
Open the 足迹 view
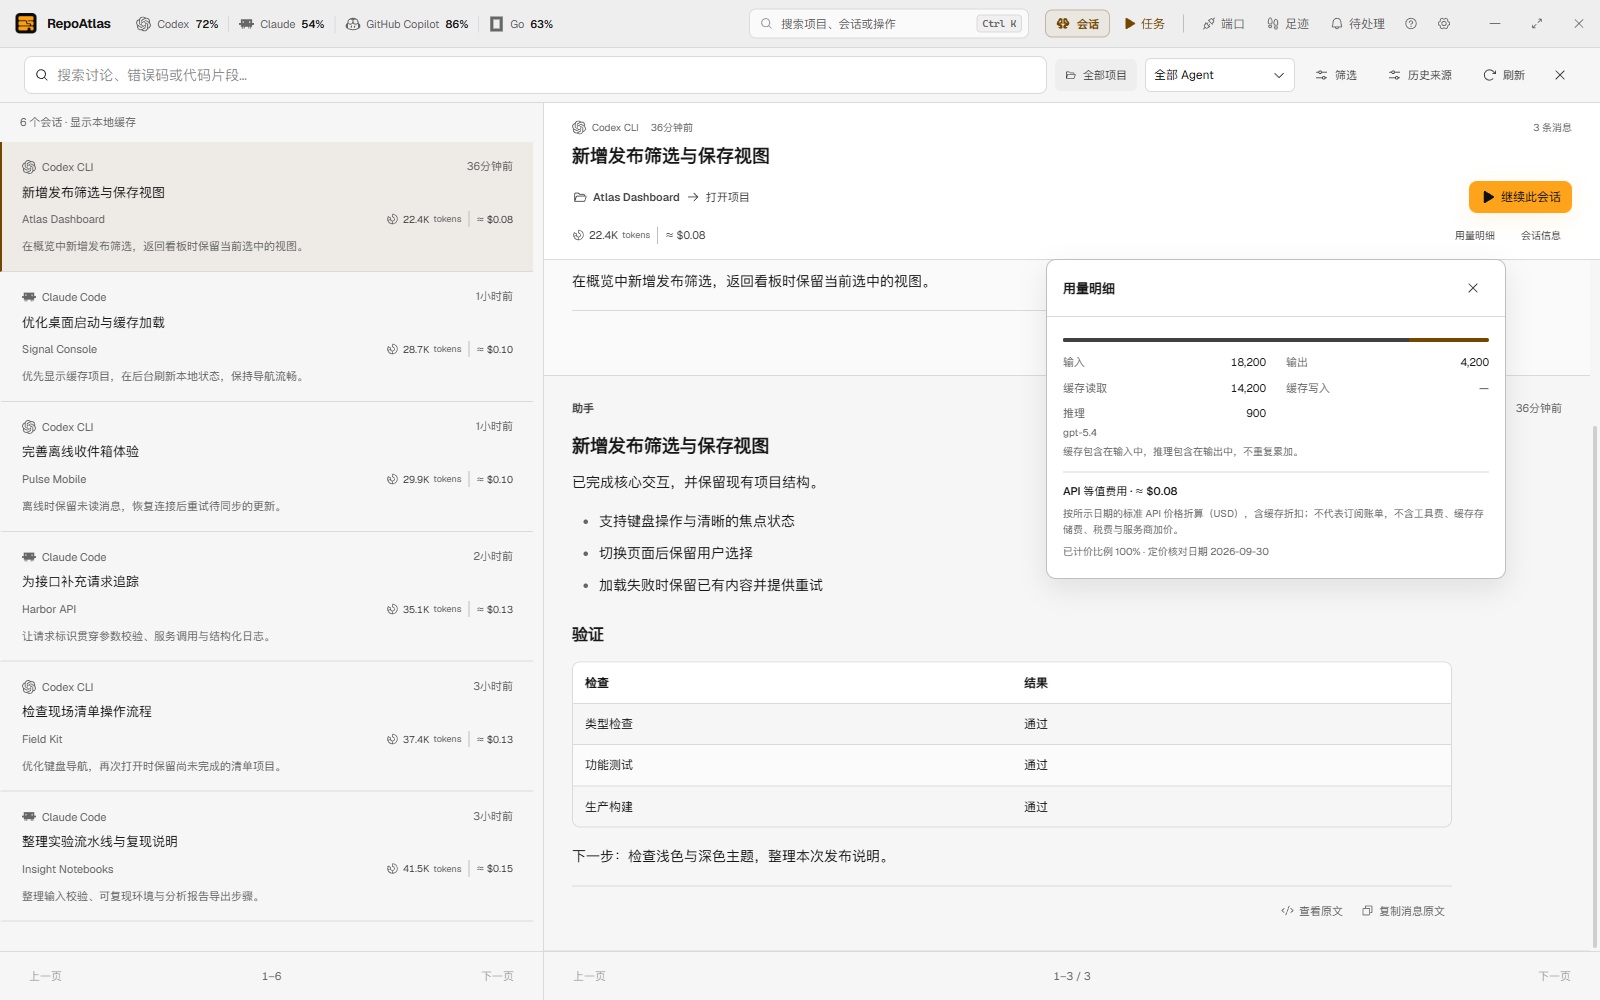(1287, 24)
